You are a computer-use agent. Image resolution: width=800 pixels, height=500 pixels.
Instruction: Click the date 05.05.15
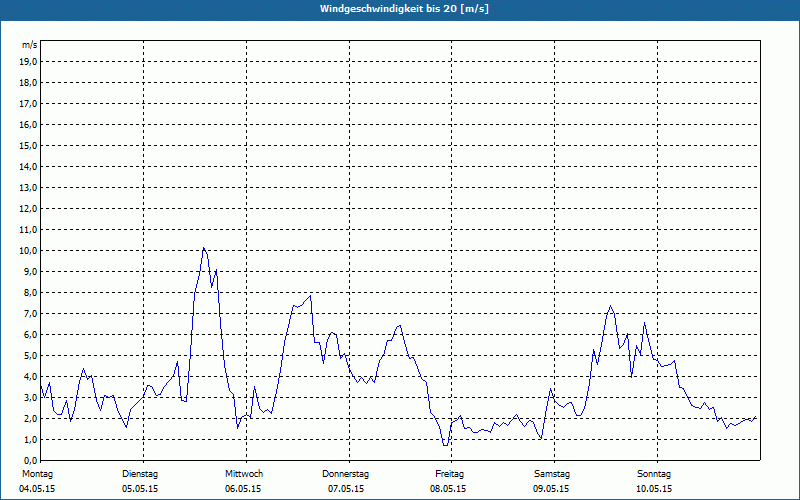click(x=140, y=489)
